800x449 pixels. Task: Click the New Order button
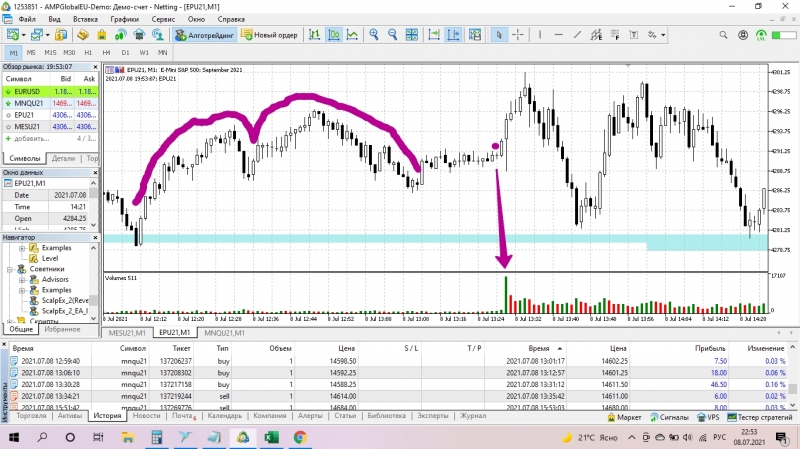tap(269, 35)
